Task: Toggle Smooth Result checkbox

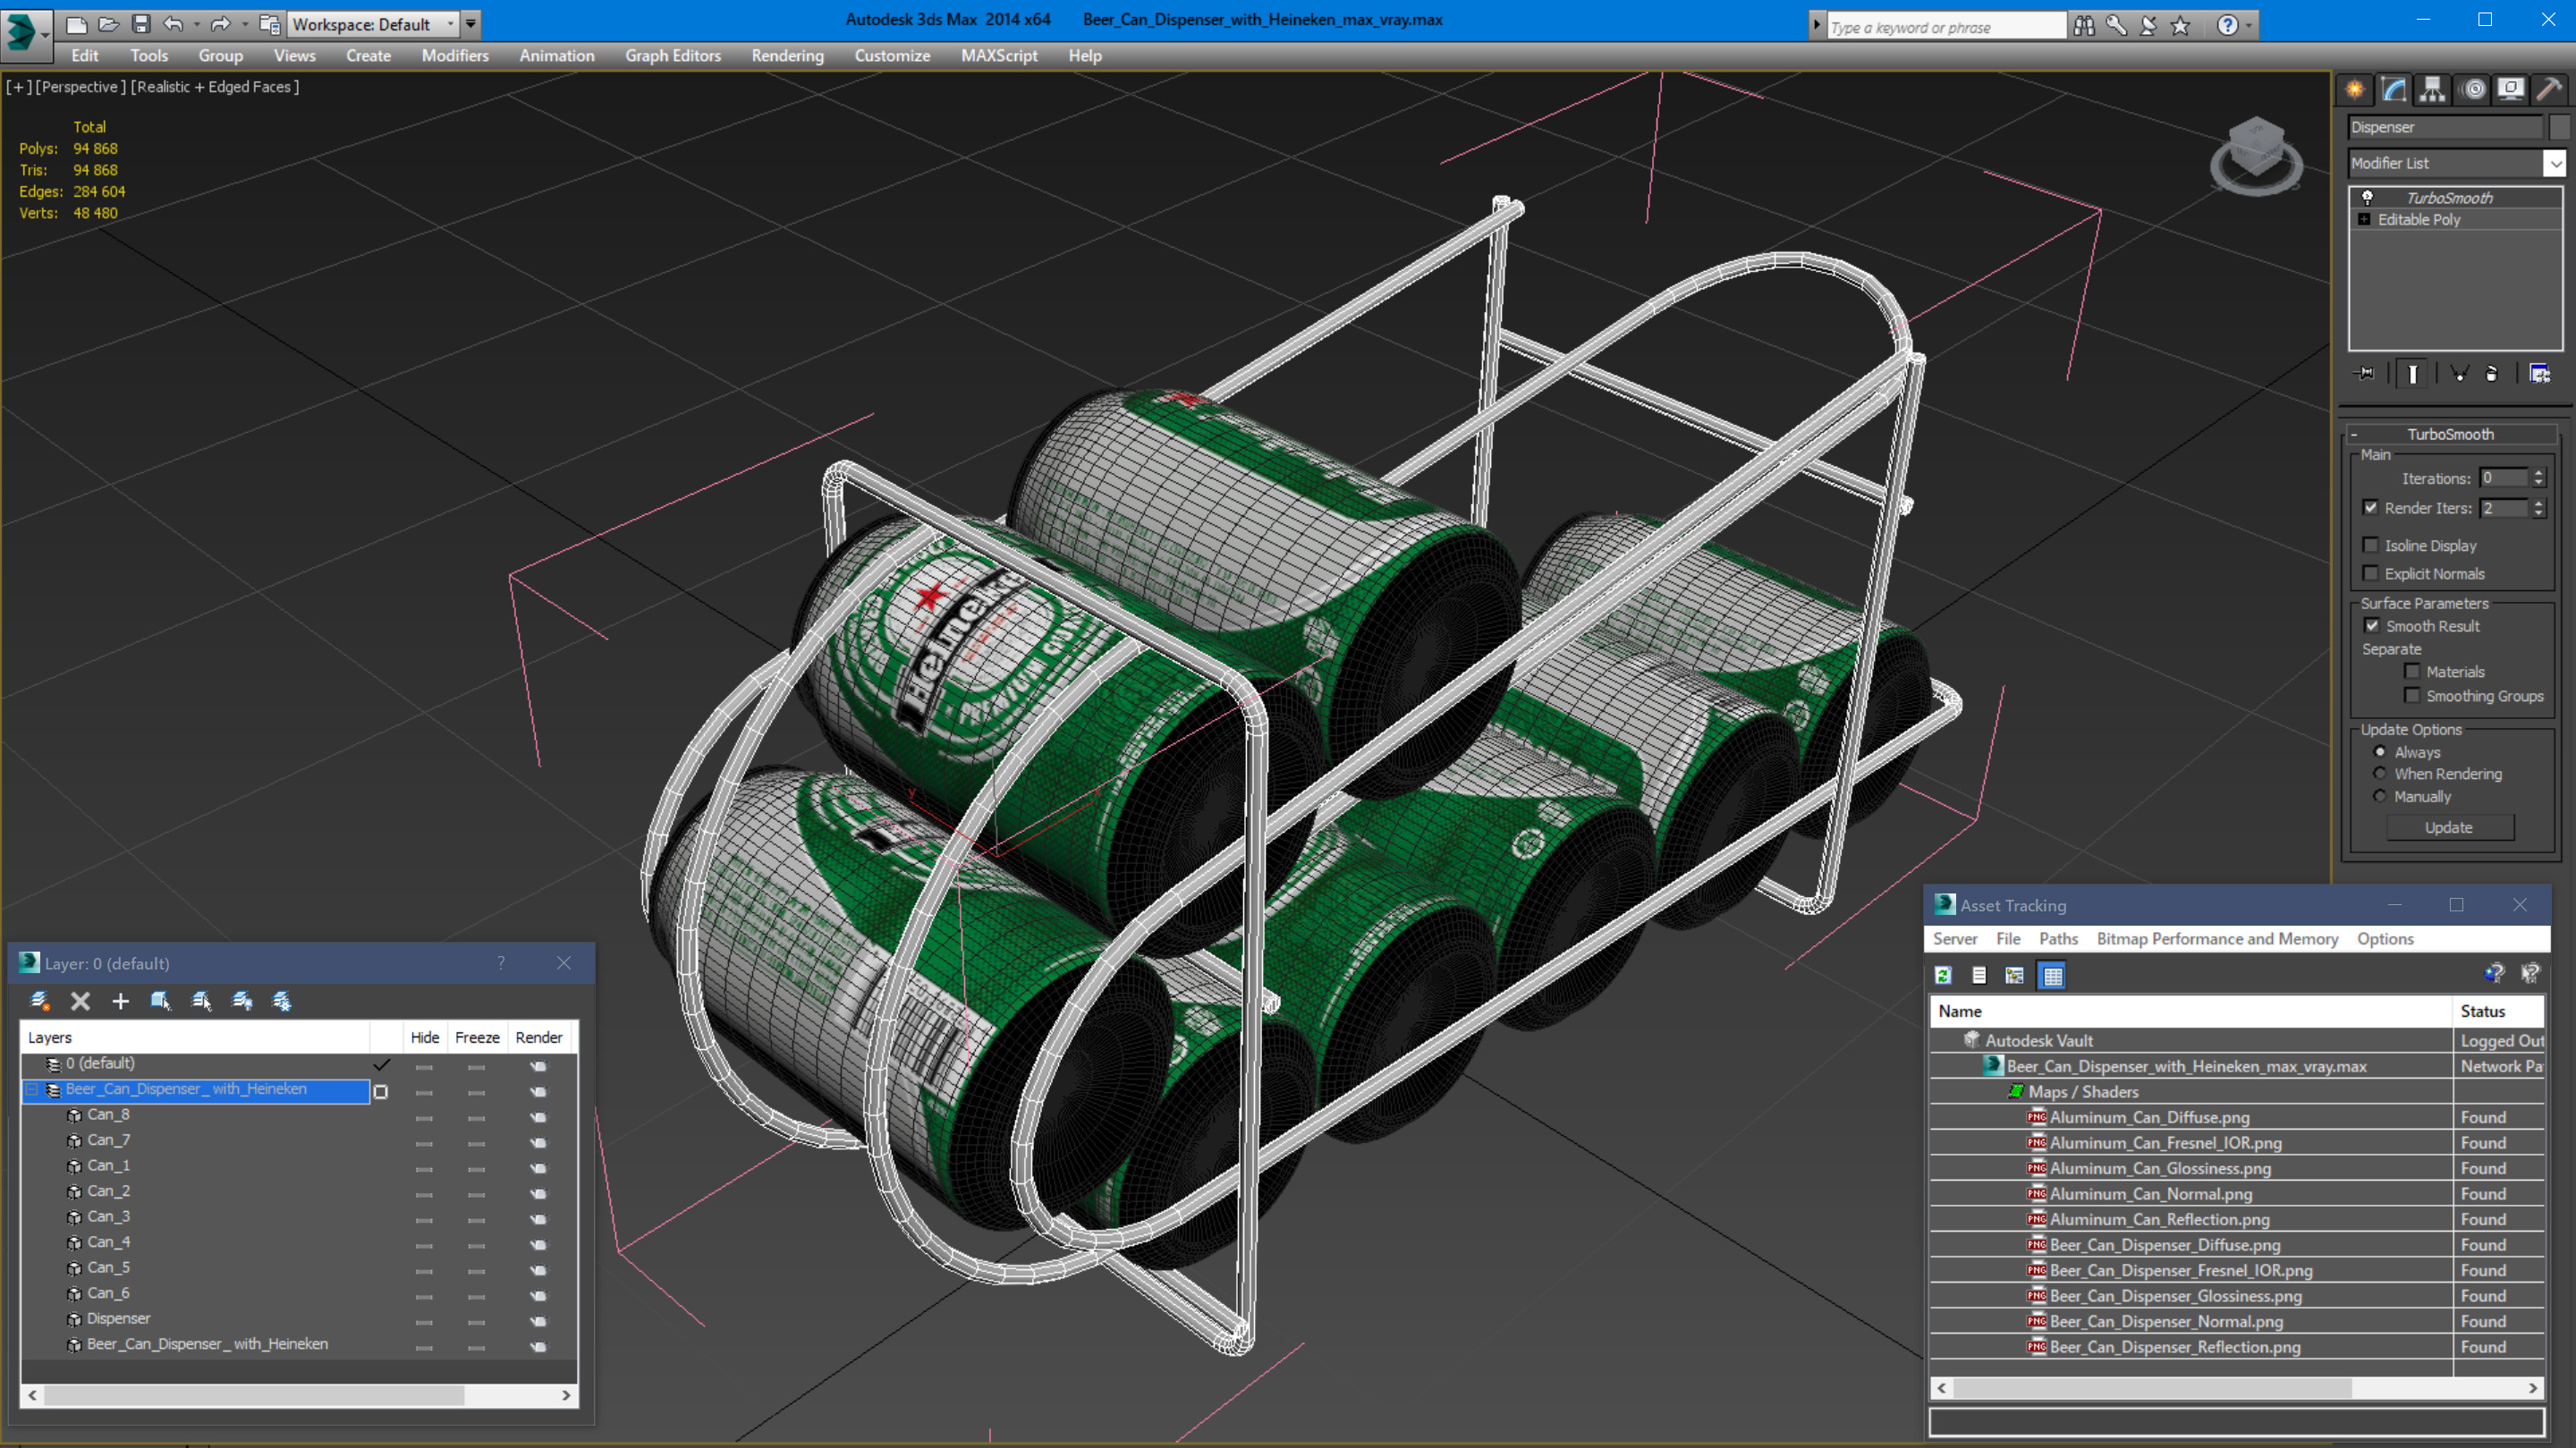Action: coord(2372,625)
